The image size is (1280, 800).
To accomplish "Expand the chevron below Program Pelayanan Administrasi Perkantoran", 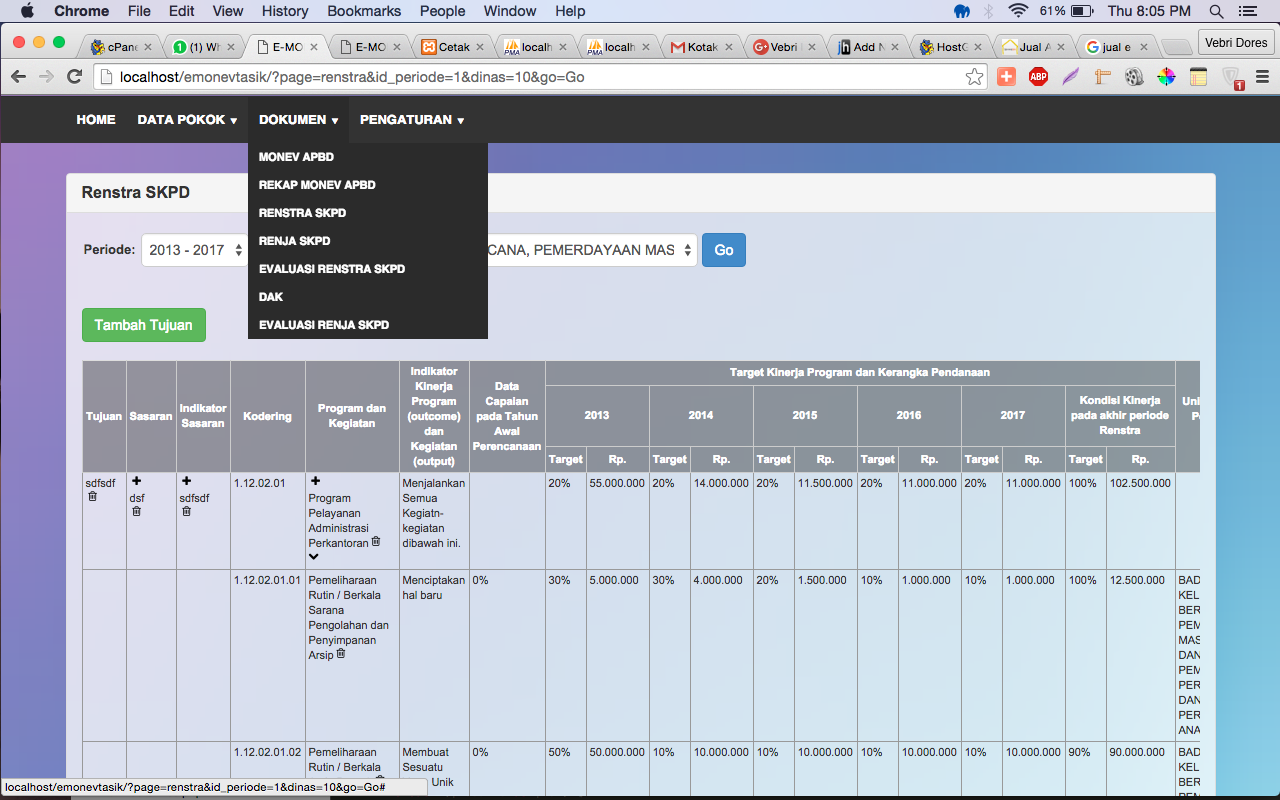I will 314,557.
